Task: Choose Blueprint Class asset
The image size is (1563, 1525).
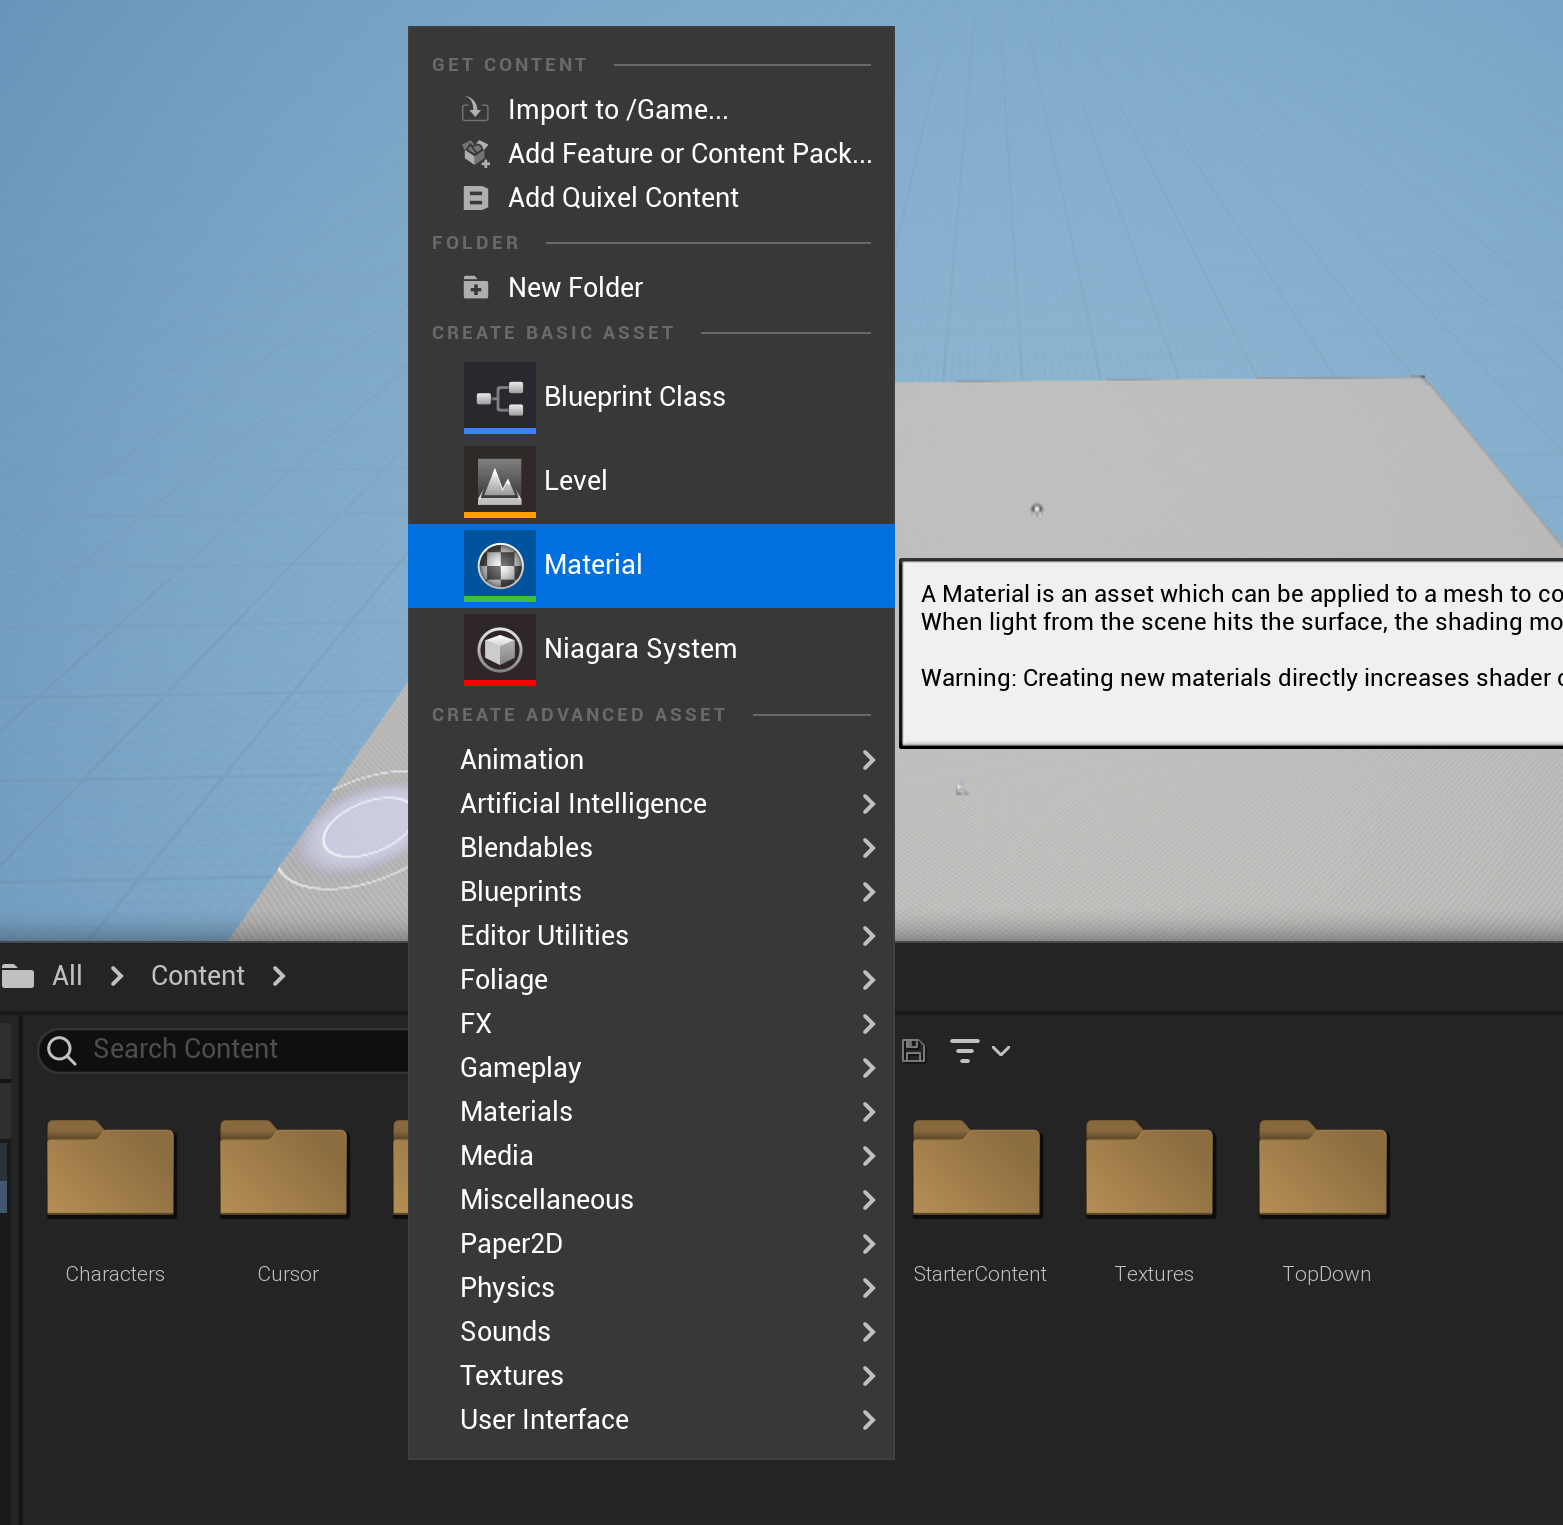Action: [651, 397]
